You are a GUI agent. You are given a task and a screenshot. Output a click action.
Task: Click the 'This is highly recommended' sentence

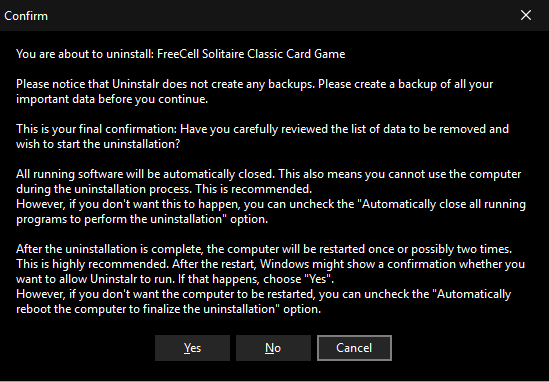(x=92, y=264)
